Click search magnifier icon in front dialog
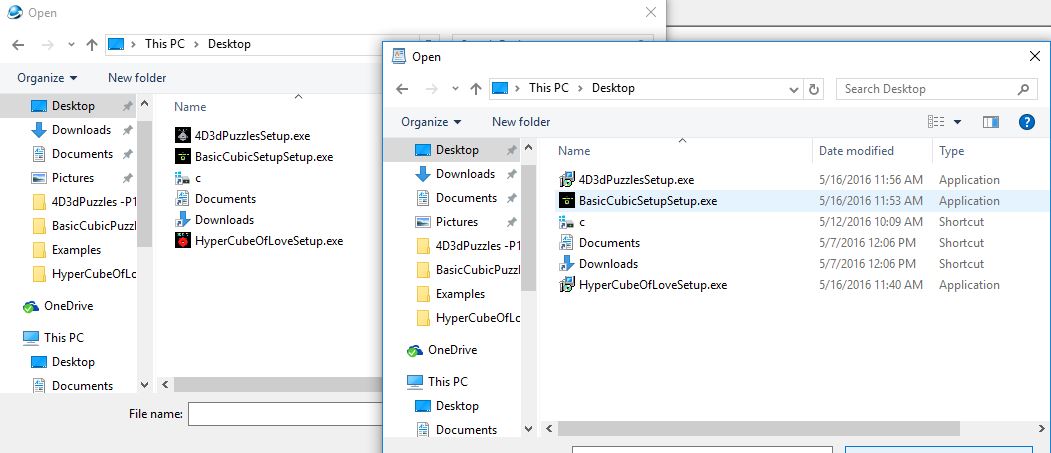Image resolution: width=1051 pixels, height=453 pixels. point(1023,88)
